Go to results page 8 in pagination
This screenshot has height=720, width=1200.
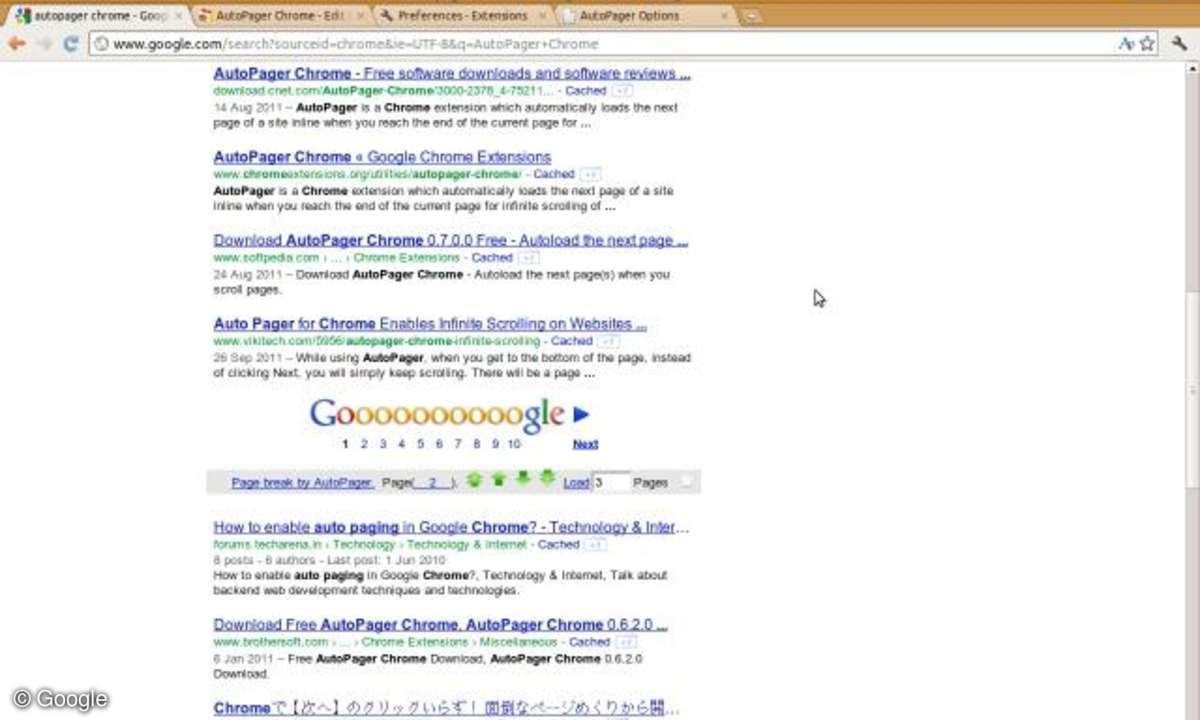(477, 444)
